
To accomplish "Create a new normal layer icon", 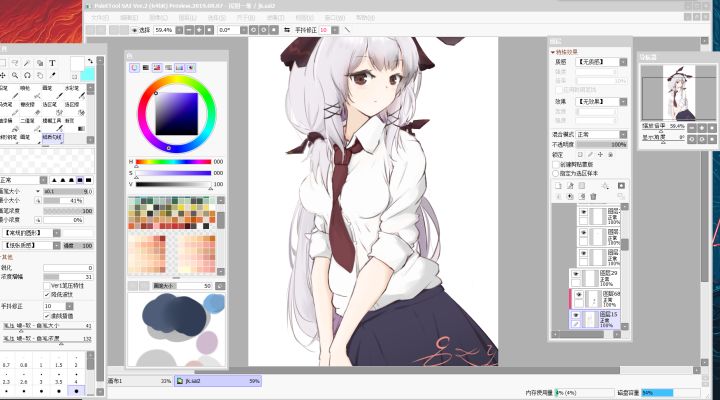I will 558,186.
